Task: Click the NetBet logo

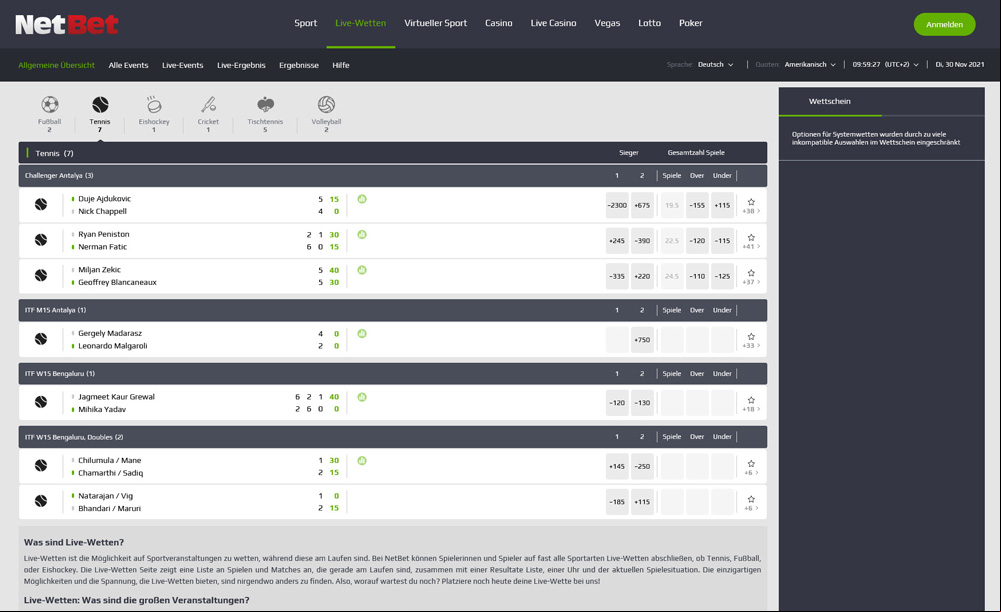Action: pyautogui.click(x=66, y=24)
